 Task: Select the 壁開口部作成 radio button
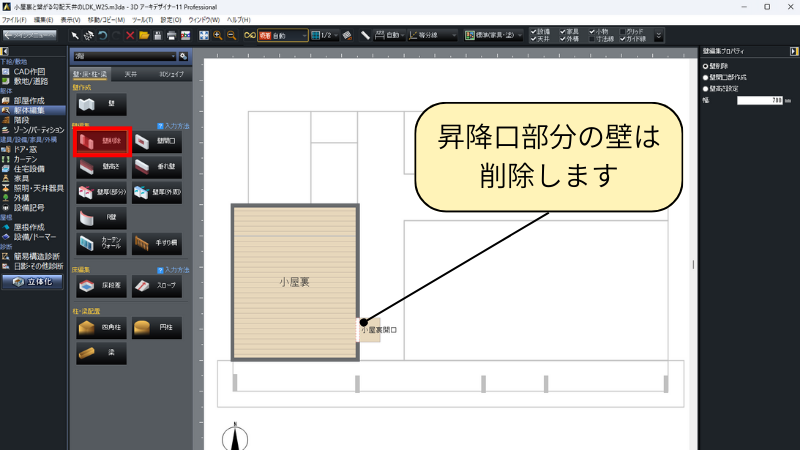click(705, 76)
